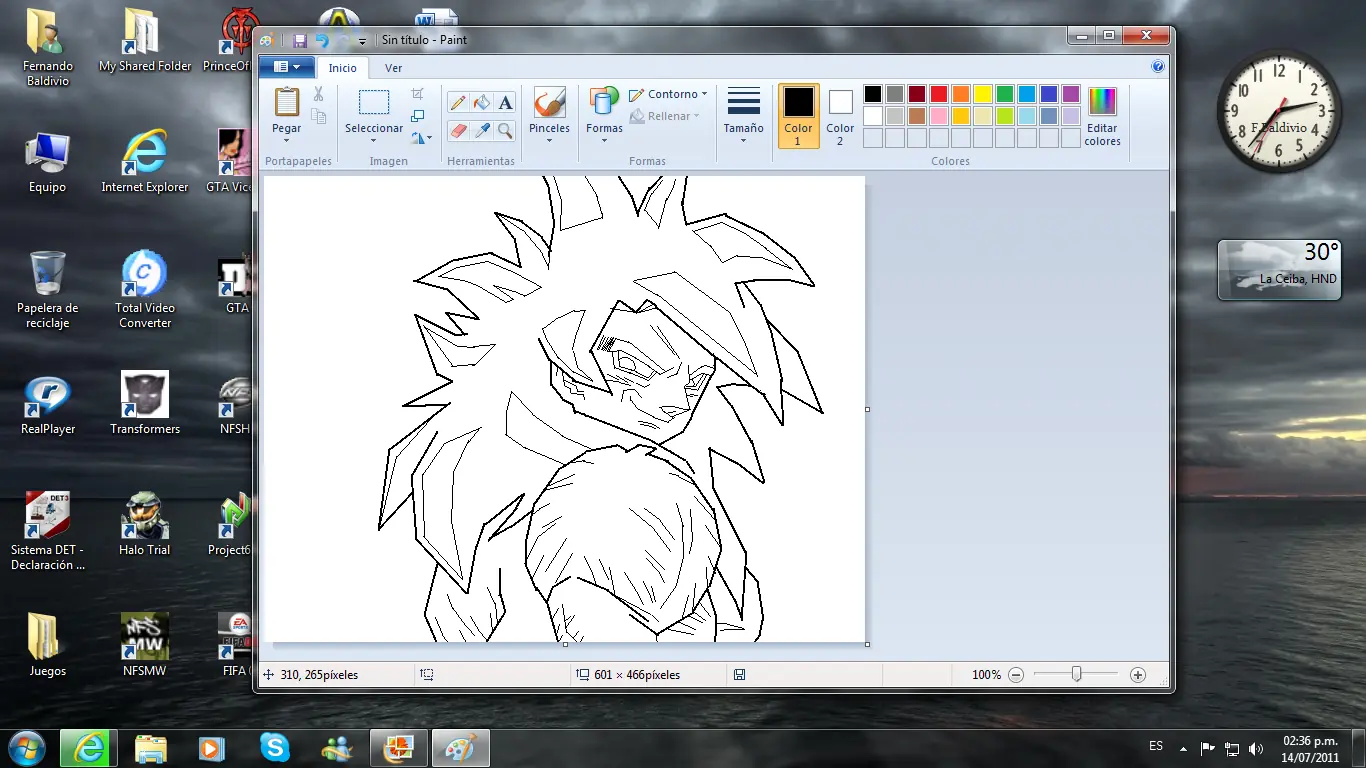1366x768 pixels.
Task: Open Papelera de reciclaje on desktop
Action: 47,289
